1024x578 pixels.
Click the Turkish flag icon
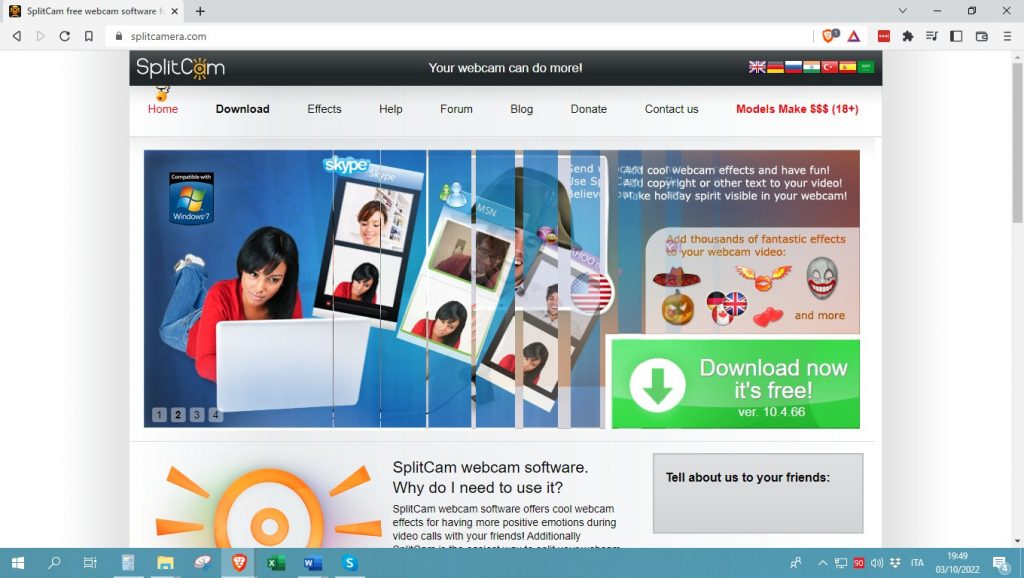[x=829, y=67]
